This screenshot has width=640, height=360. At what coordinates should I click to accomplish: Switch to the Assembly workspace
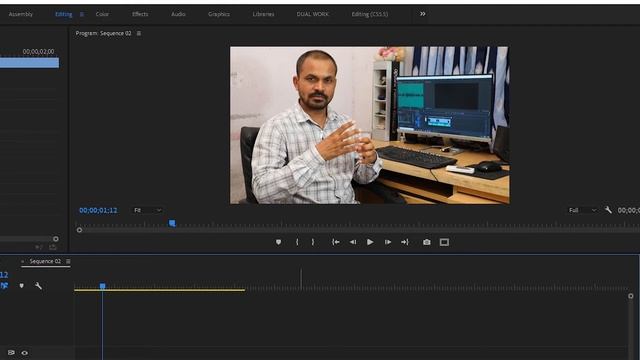pos(20,14)
